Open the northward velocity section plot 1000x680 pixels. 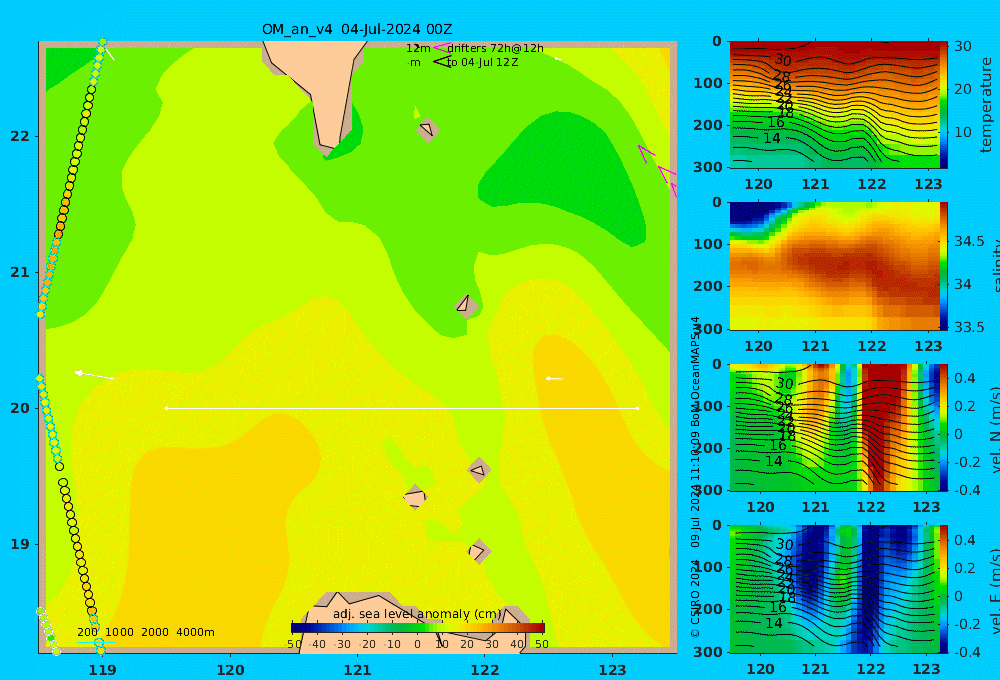pos(835,427)
